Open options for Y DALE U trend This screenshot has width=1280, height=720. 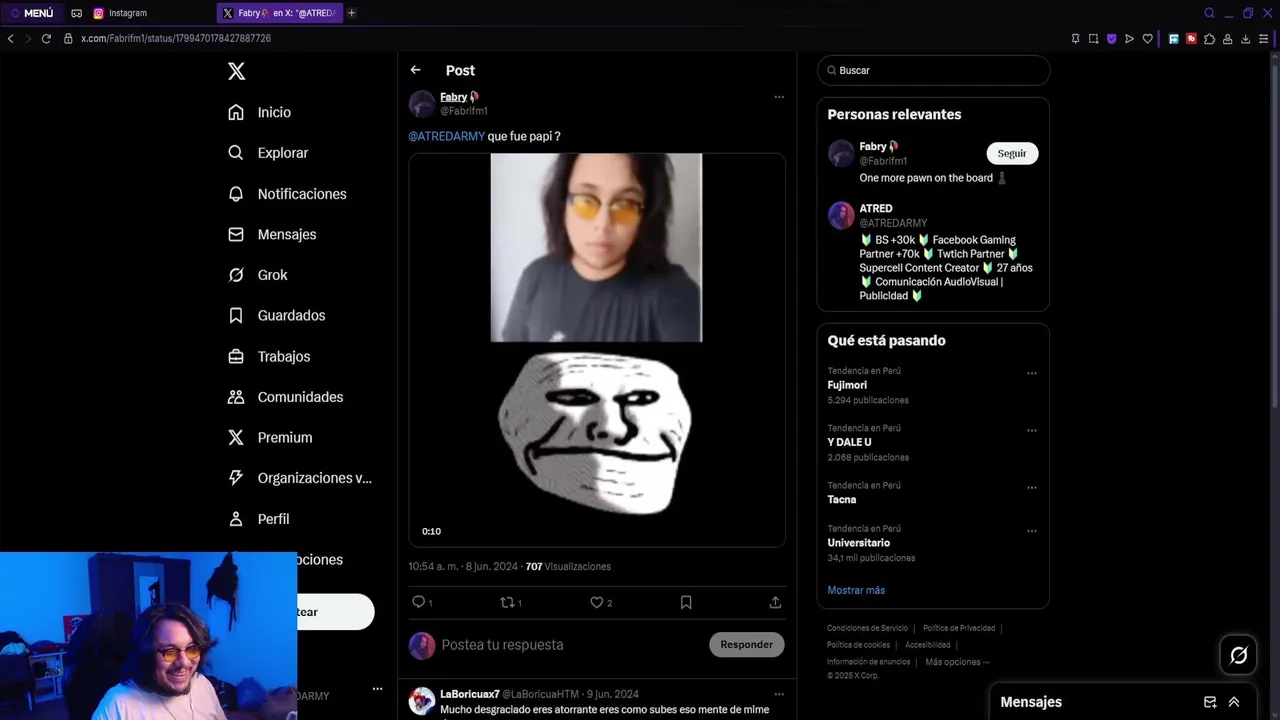(1032, 430)
